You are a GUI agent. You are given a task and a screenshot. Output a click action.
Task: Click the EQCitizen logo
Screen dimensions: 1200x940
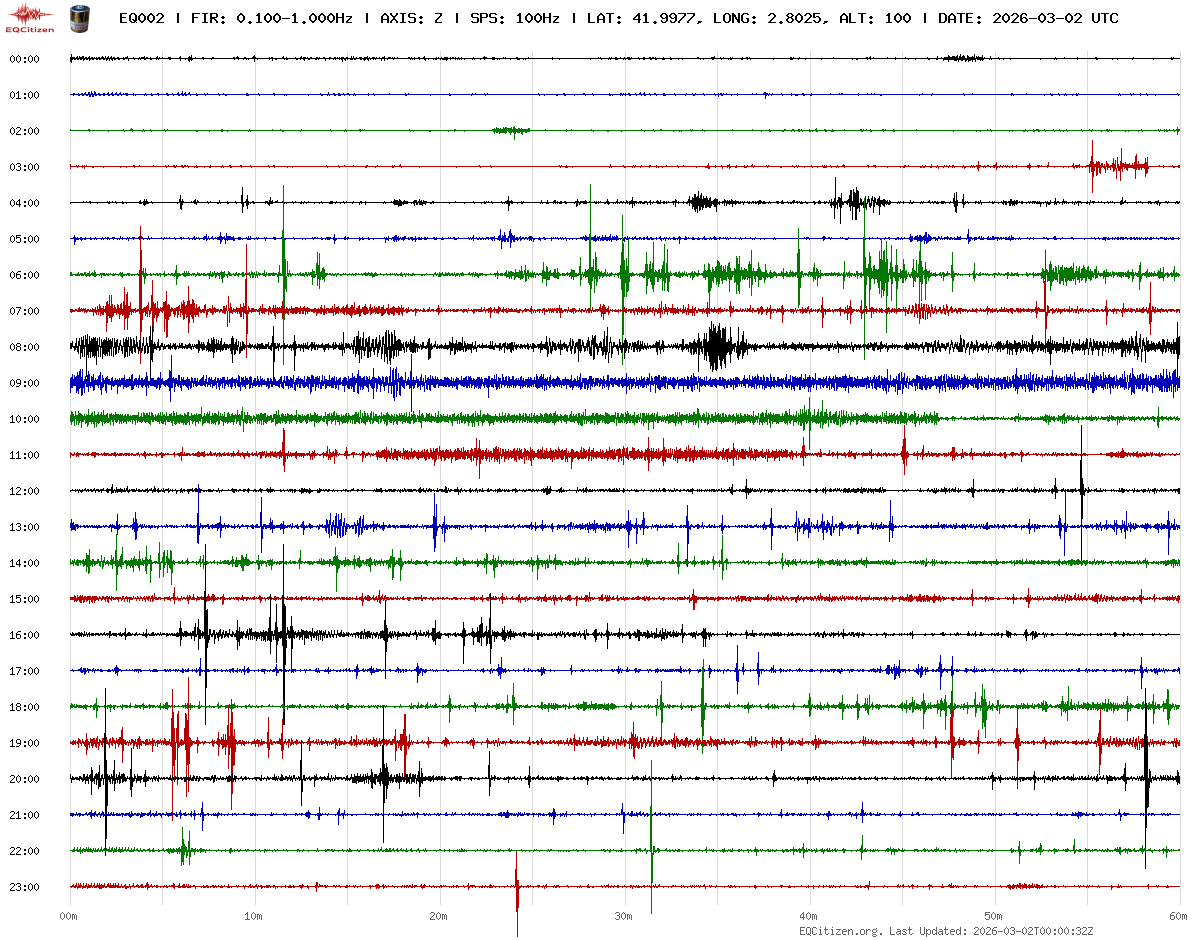pos(30,17)
